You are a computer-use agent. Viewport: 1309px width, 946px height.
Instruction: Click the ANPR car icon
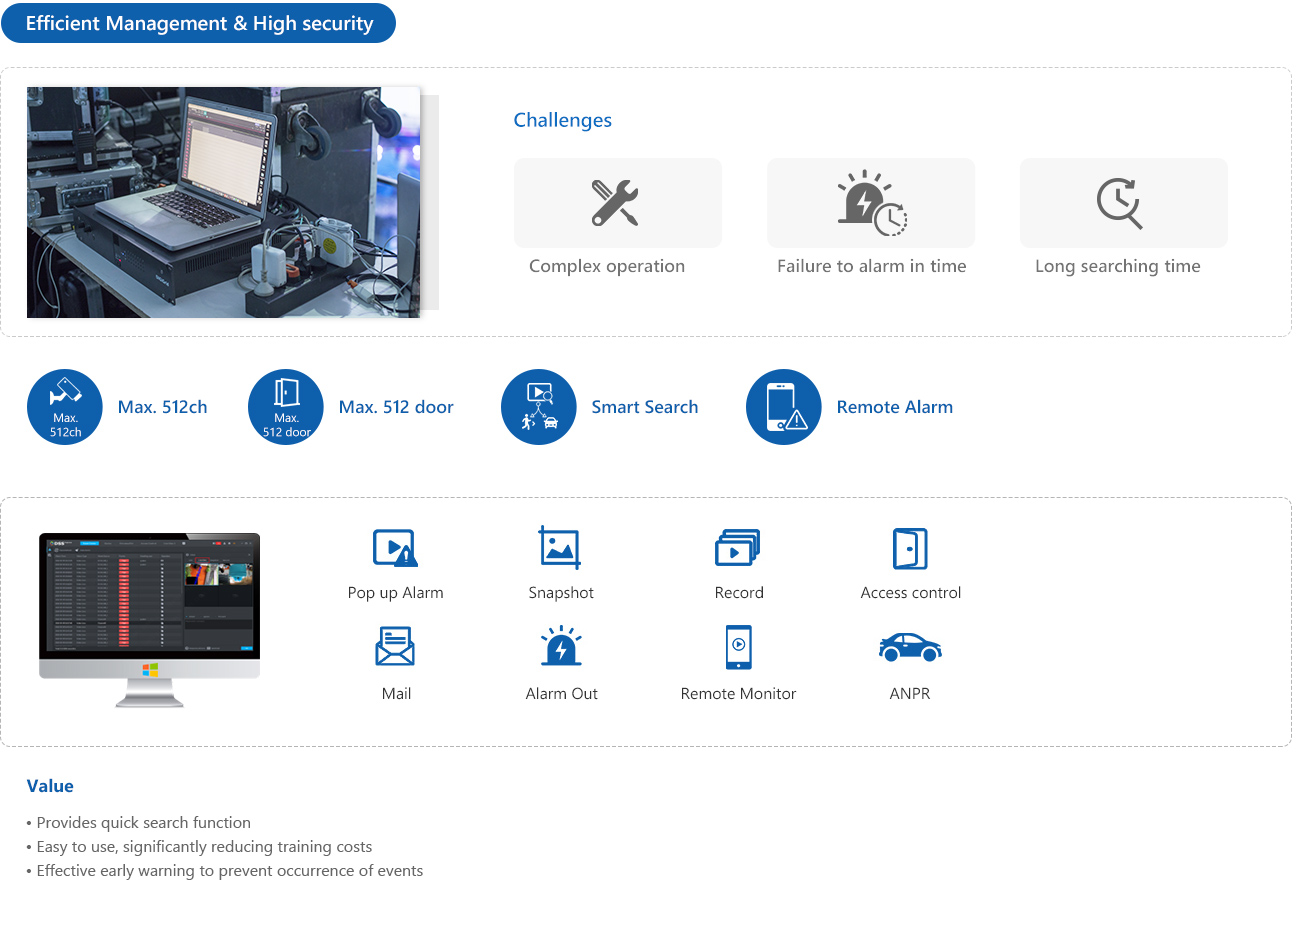(x=910, y=648)
